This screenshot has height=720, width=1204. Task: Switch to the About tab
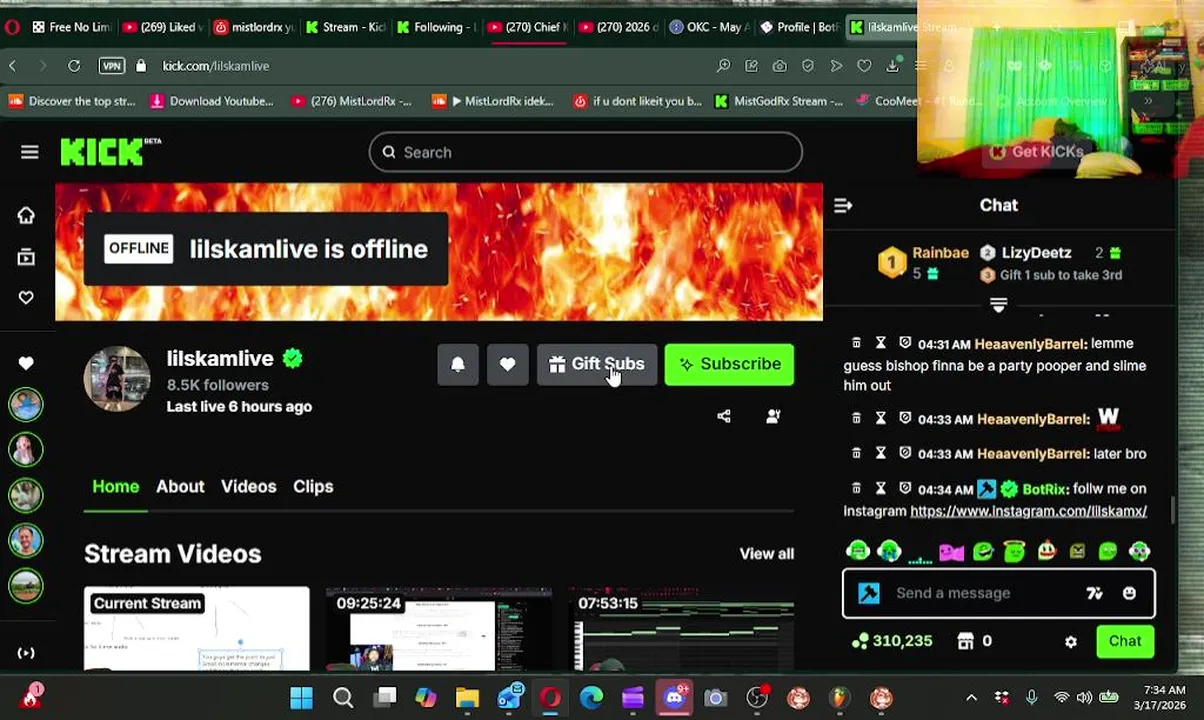click(x=180, y=486)
